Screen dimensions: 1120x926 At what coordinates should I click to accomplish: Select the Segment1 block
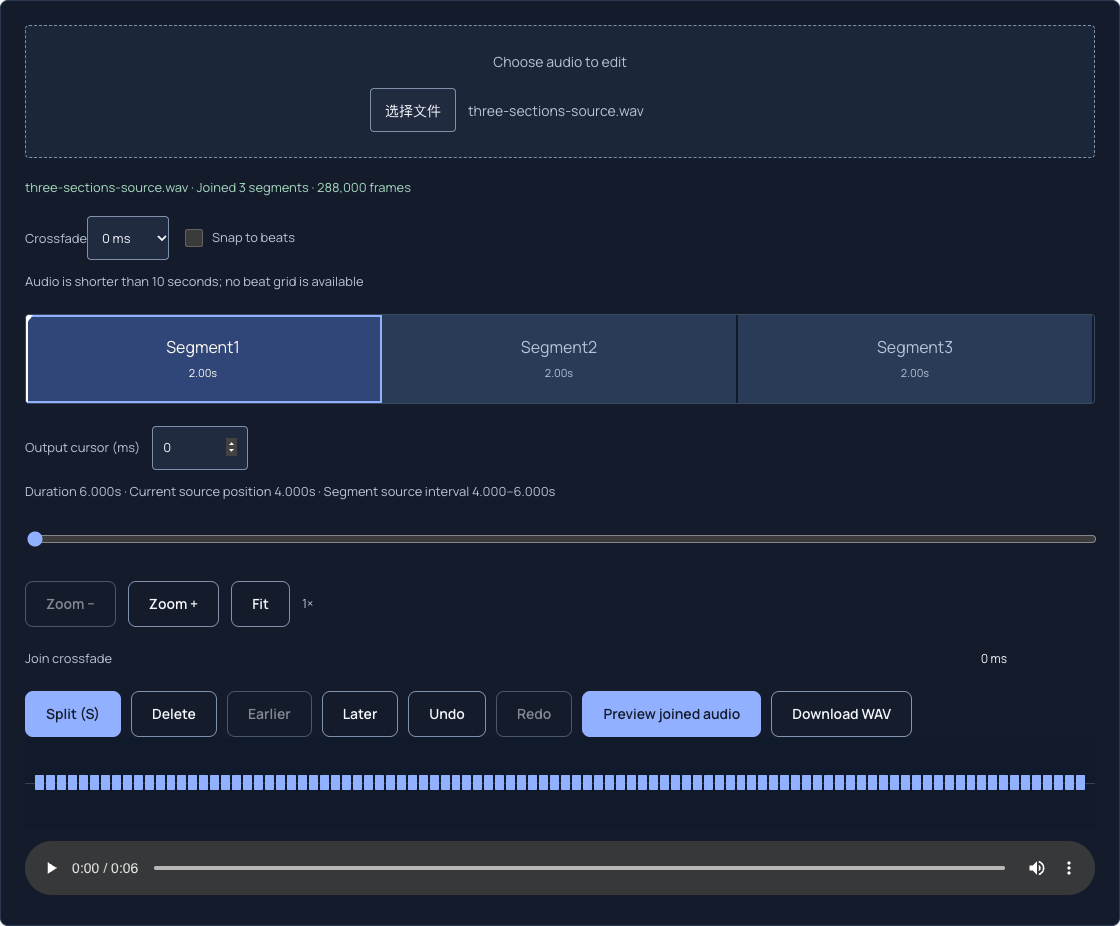204,359
